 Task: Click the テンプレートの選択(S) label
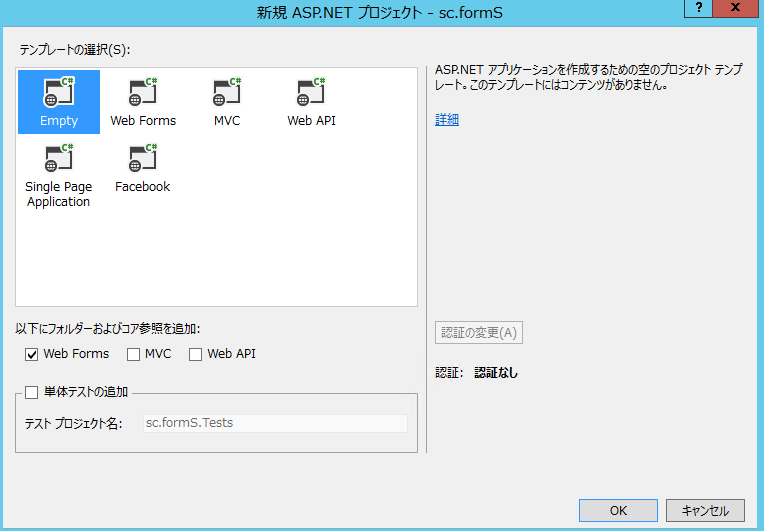tap(75, 50)
